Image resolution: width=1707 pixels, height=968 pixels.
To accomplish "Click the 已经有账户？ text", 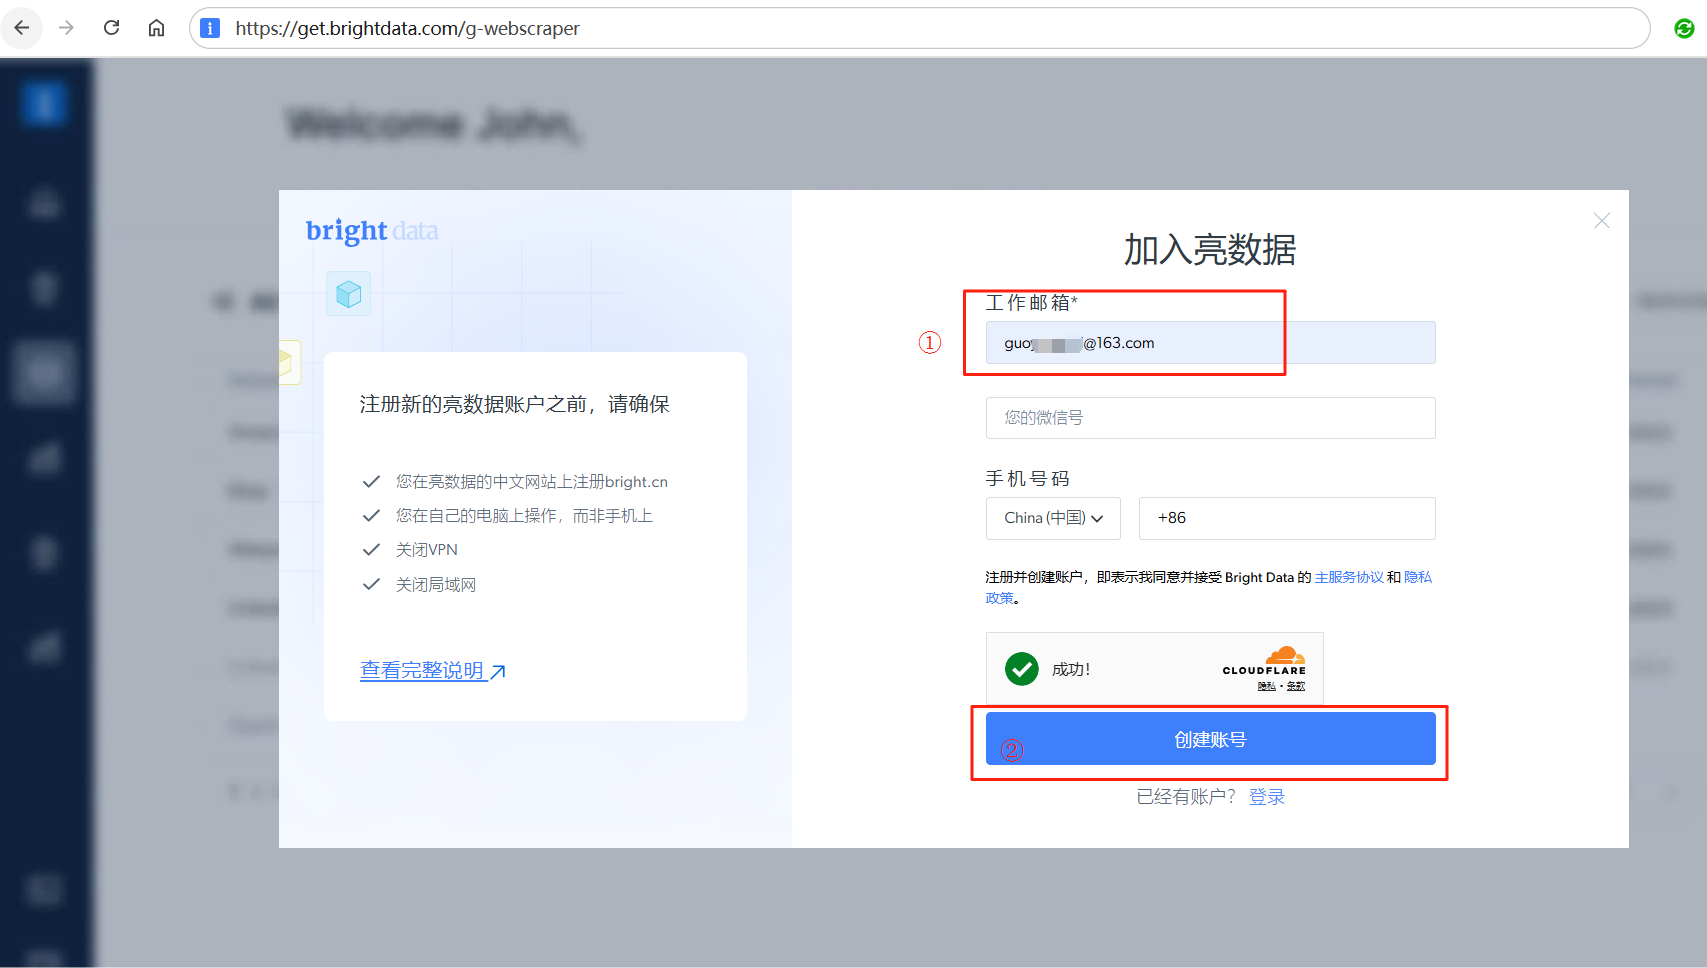I will point(1187,797).
